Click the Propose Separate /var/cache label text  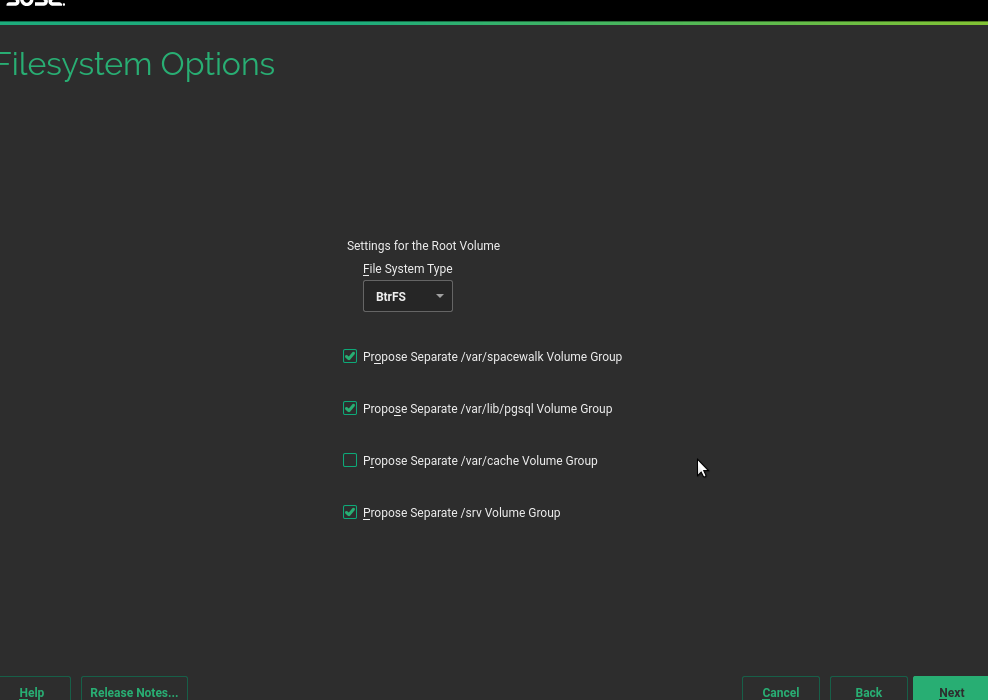480,461
